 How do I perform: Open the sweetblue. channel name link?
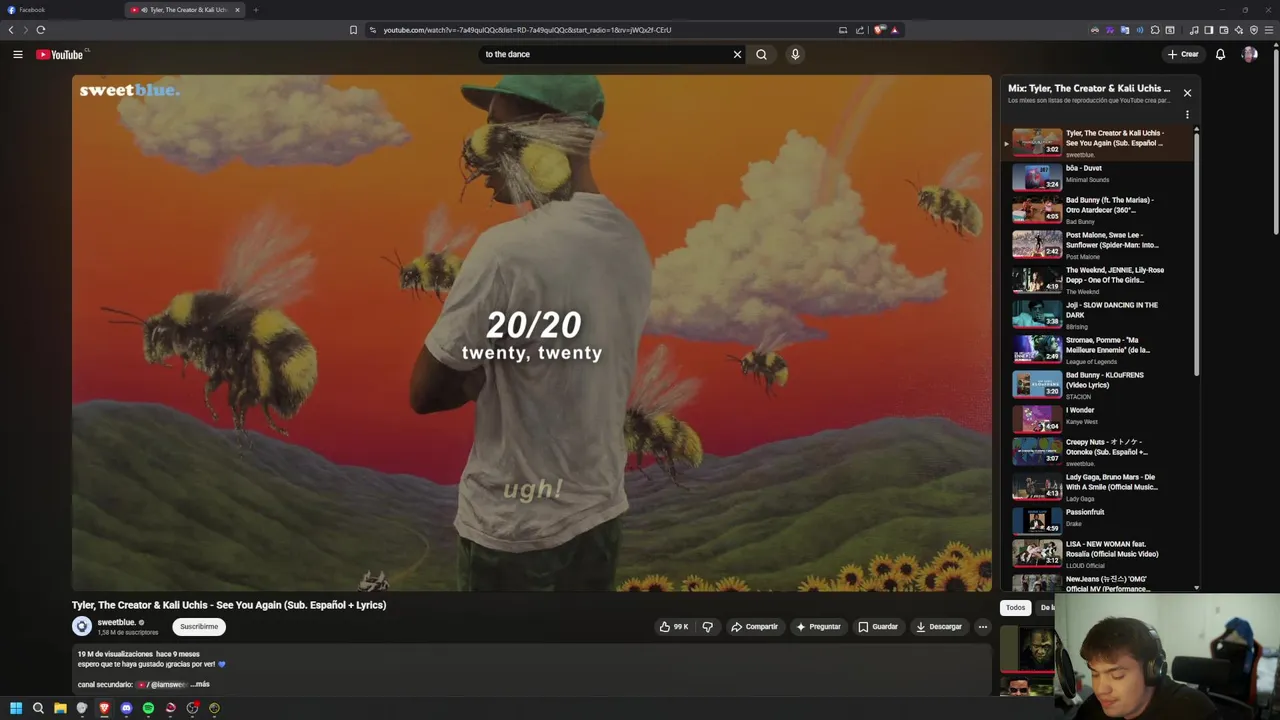point(116,622)
